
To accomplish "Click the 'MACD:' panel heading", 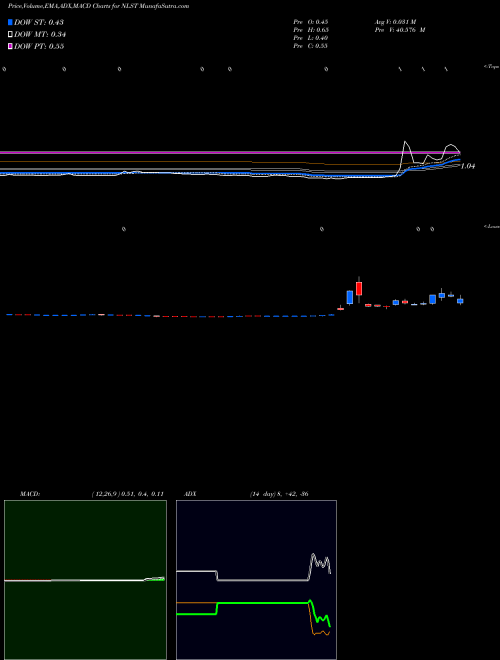I will pos(30,494).
